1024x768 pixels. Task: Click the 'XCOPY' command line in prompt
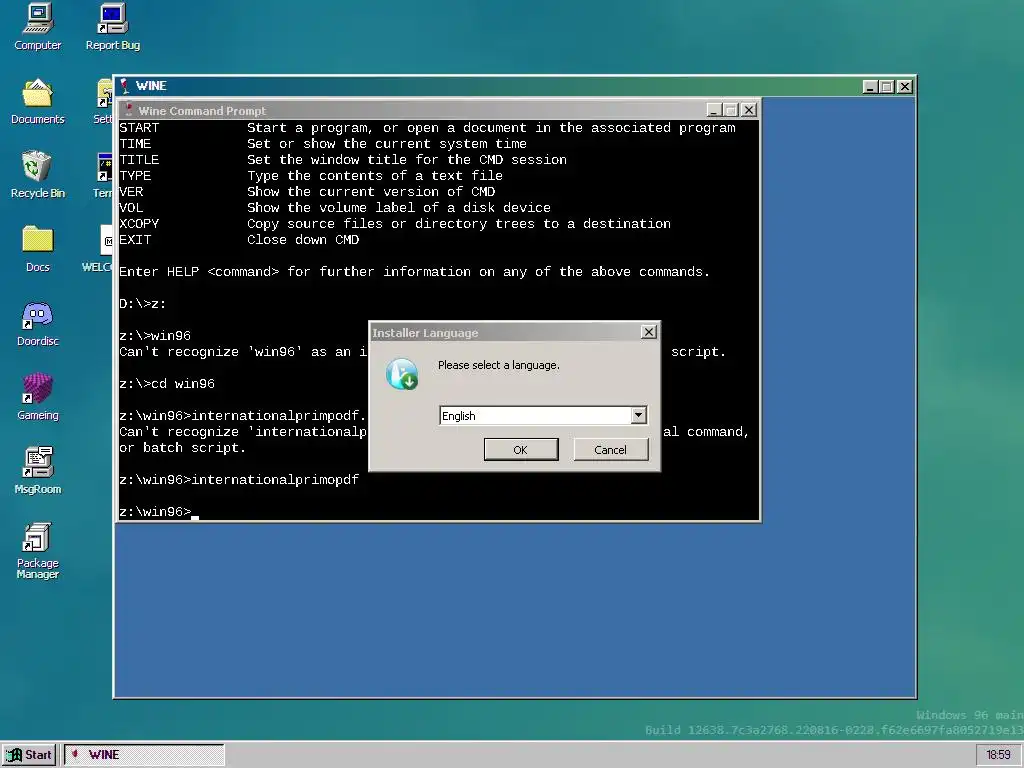click(394, 223)
